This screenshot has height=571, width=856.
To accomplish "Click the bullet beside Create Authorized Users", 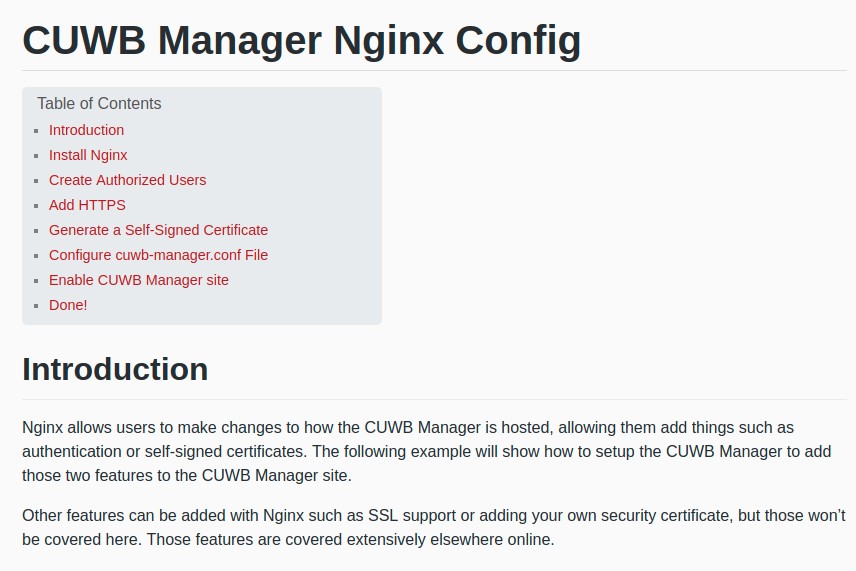I will 36,181.
